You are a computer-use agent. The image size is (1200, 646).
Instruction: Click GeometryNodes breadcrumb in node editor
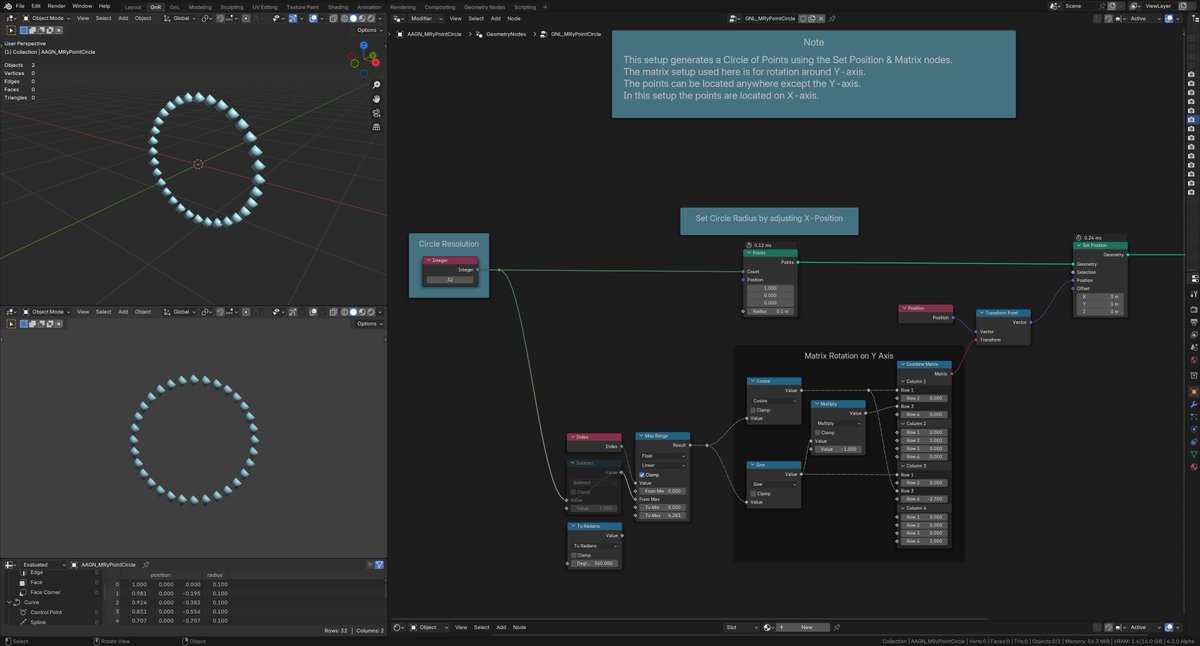click(x=505, y=34)
